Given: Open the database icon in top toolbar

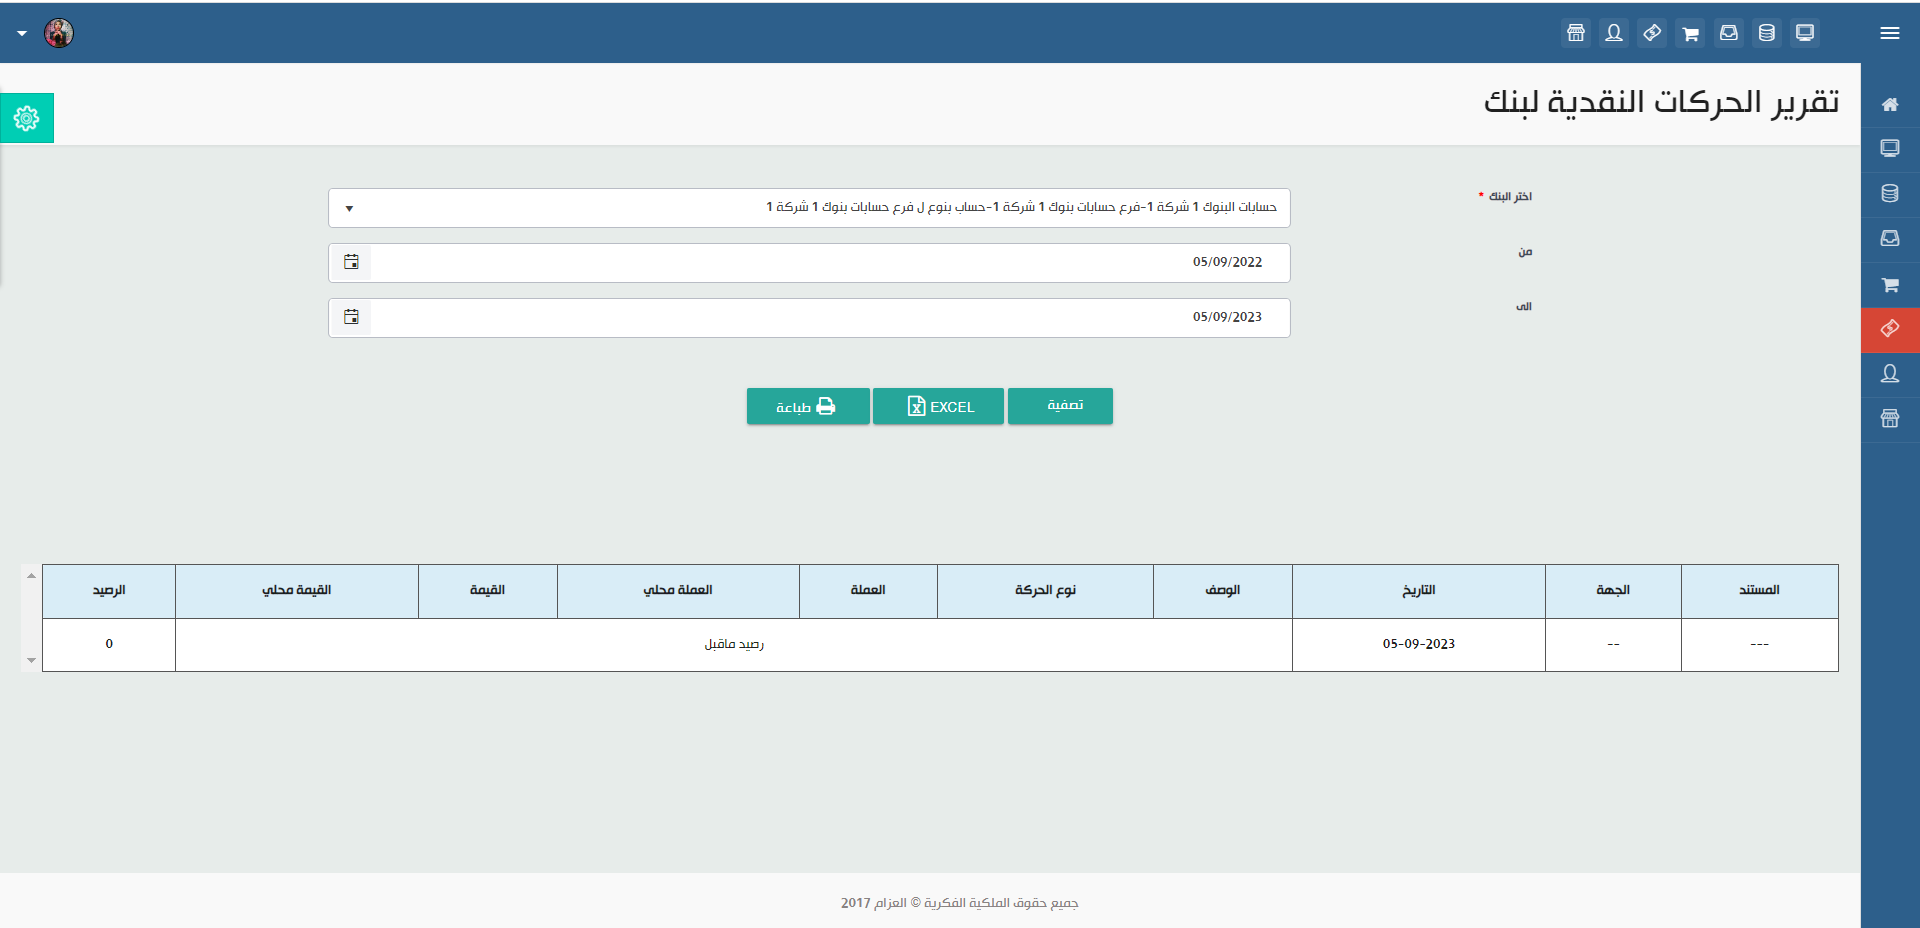Looking at the screenshot, I should click(1767, 33).
